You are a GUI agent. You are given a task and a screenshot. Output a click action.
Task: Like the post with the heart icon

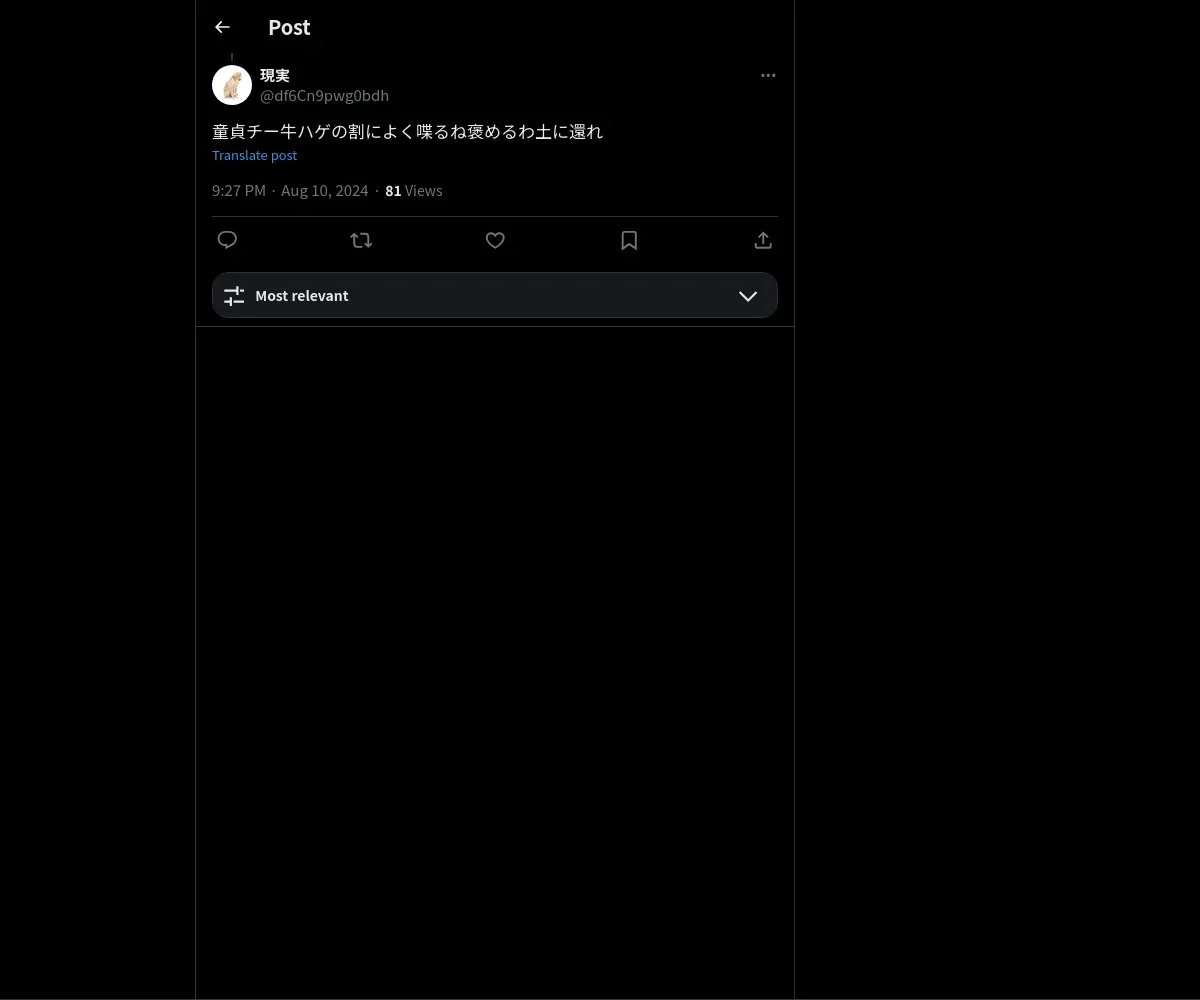[x=495, y=240]
